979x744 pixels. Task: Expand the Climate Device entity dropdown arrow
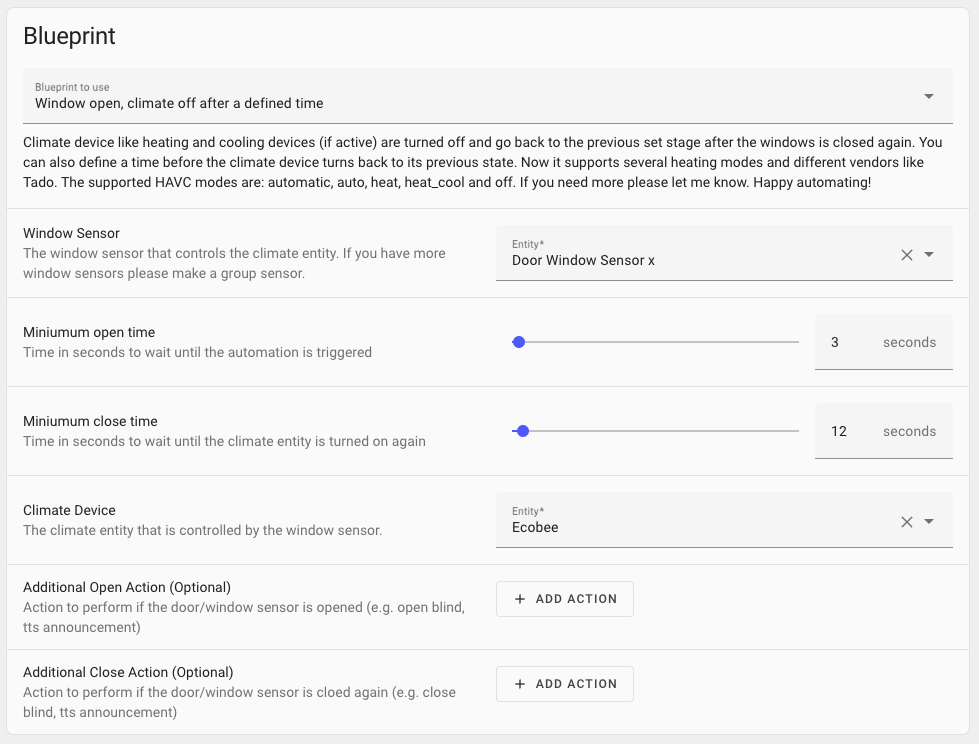tap(929, 522)
